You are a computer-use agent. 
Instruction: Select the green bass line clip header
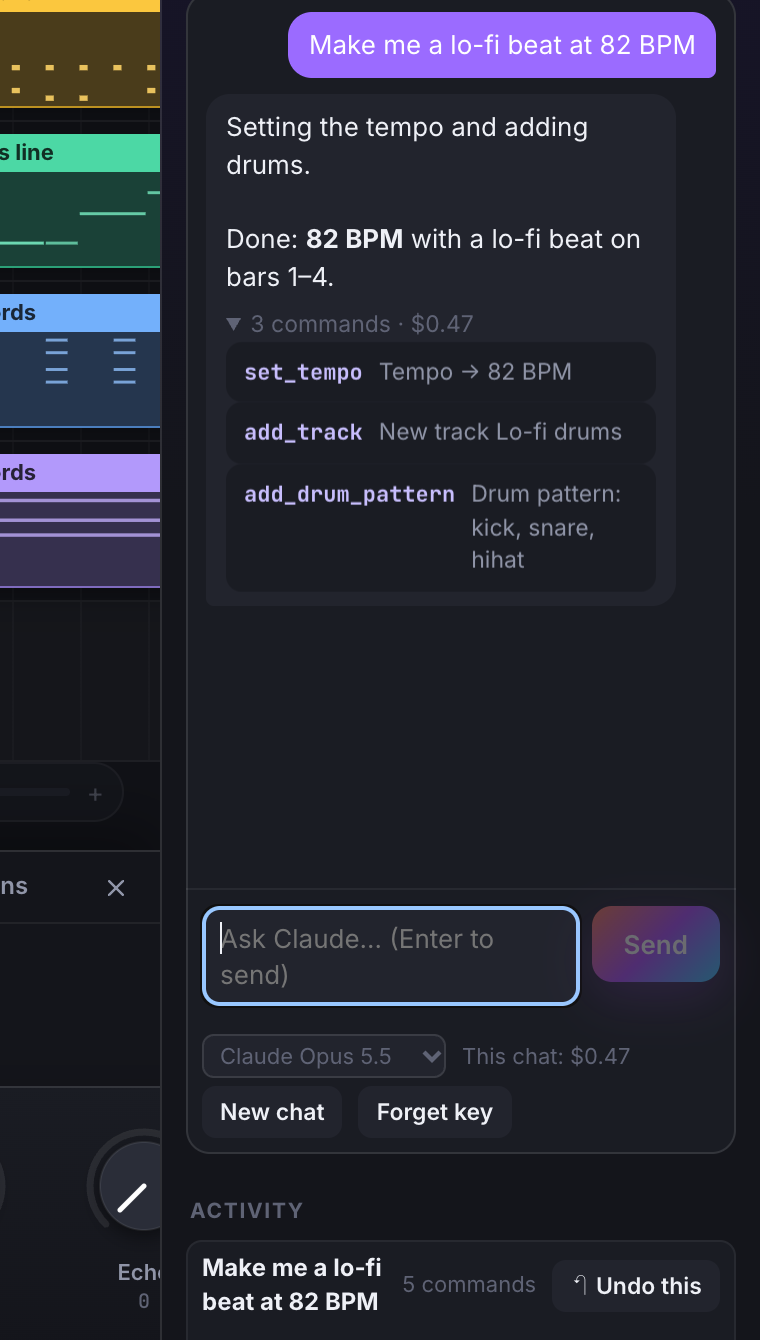click(80, 153)
